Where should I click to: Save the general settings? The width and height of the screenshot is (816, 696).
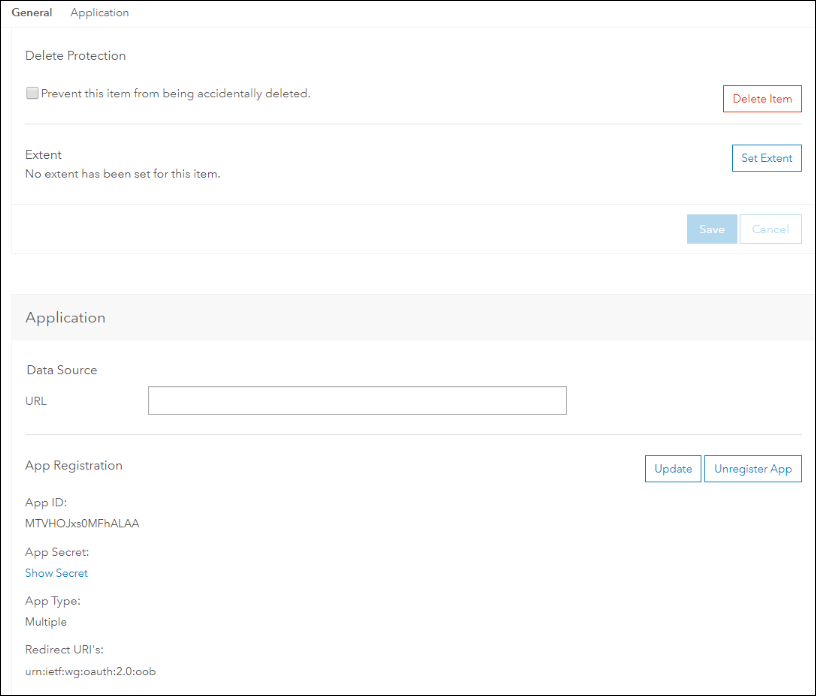coord(712,229)
